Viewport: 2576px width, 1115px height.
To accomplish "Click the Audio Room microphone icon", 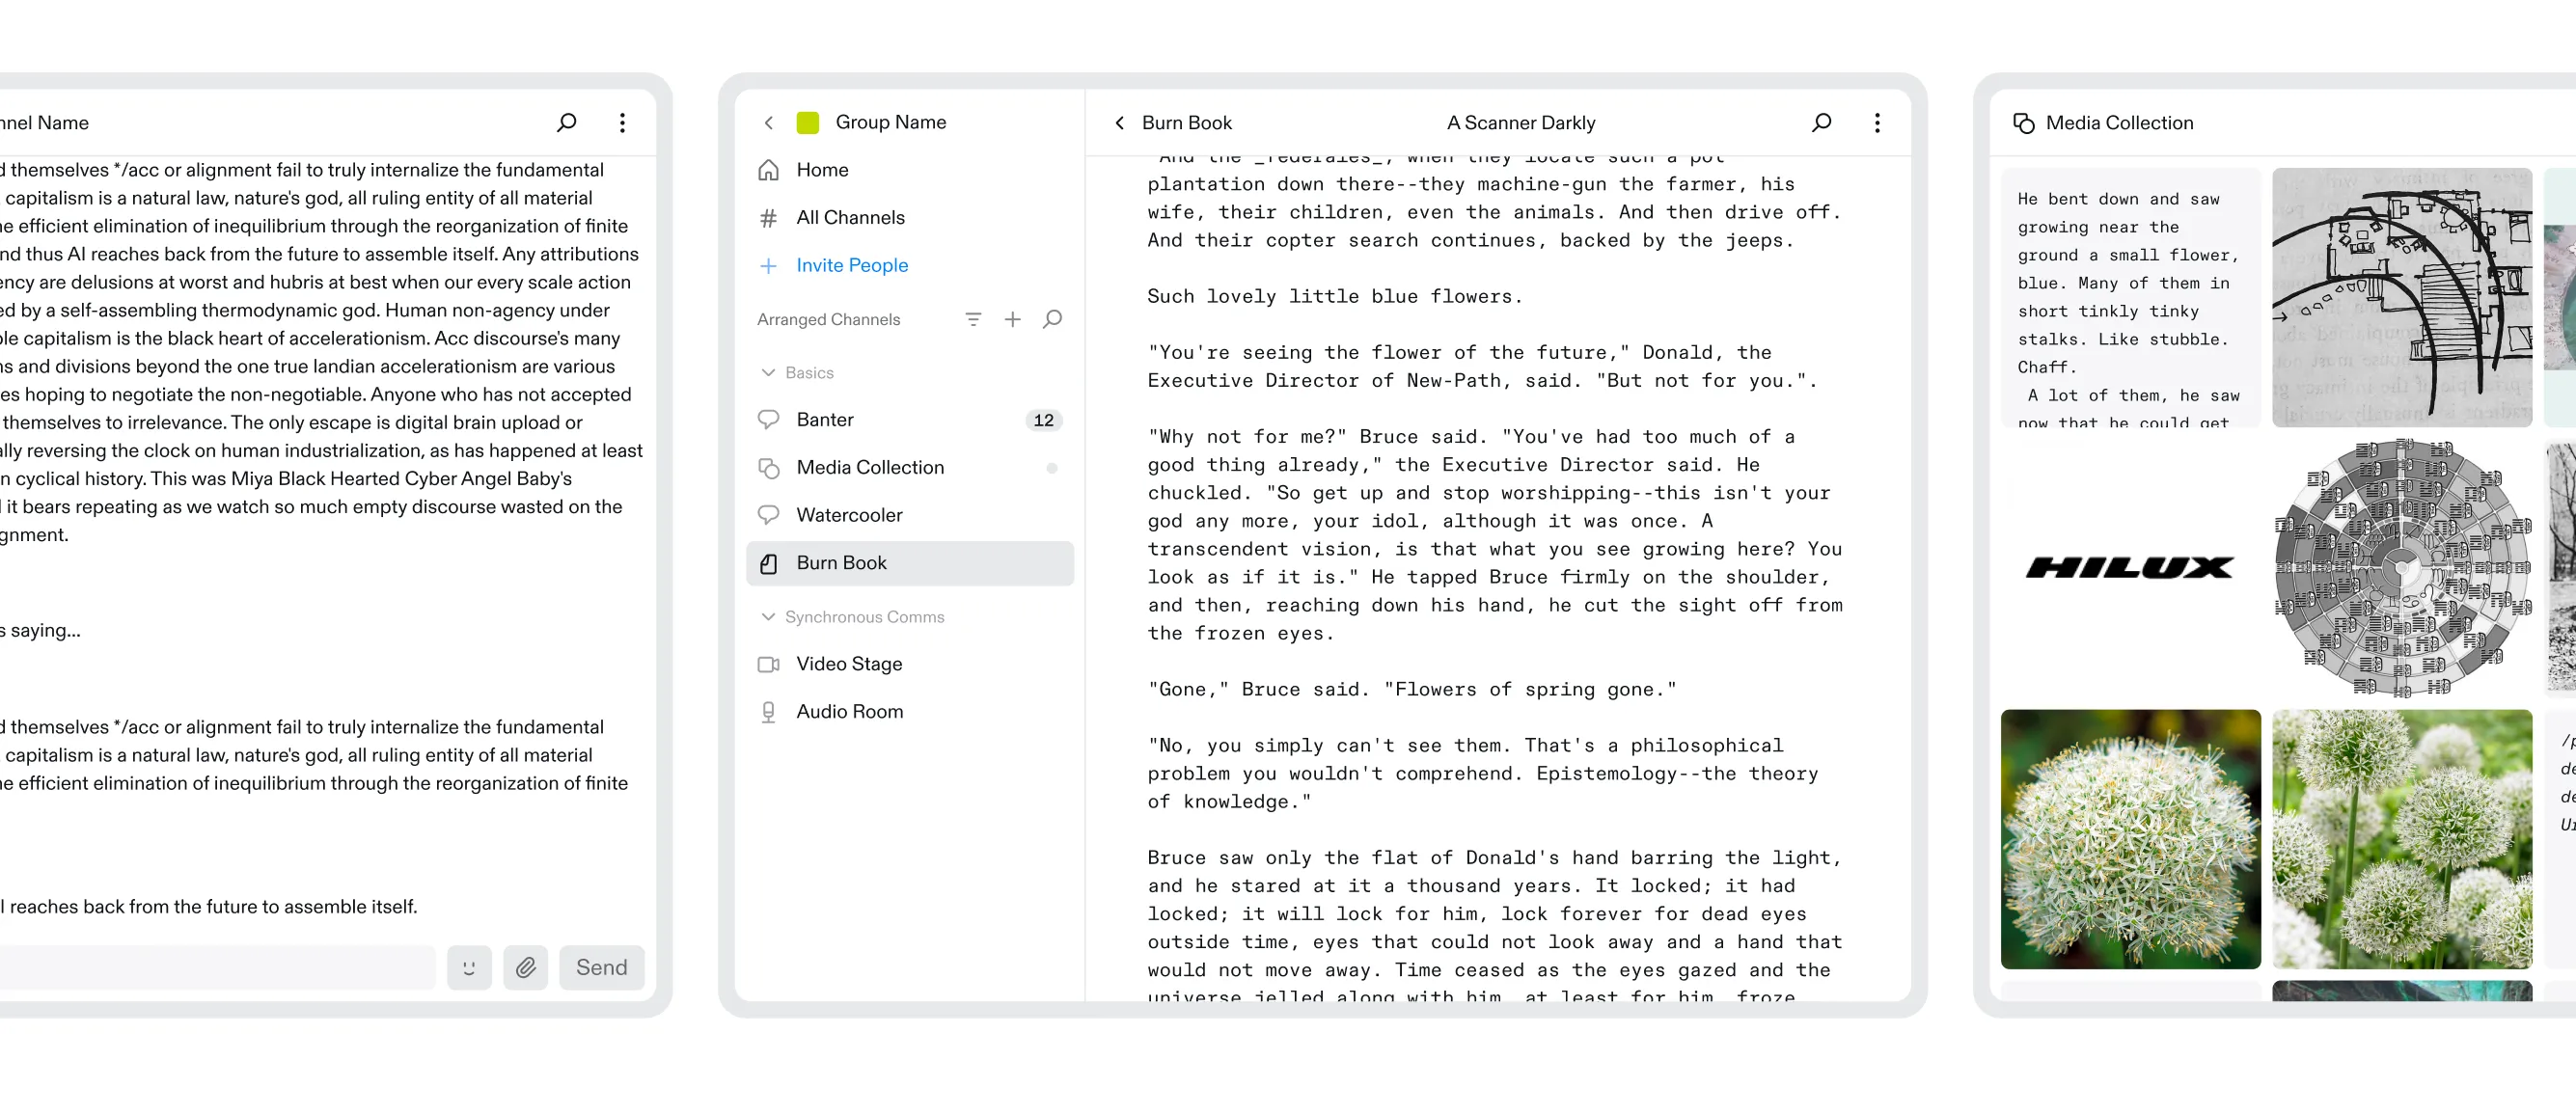I will pos(768,712).
